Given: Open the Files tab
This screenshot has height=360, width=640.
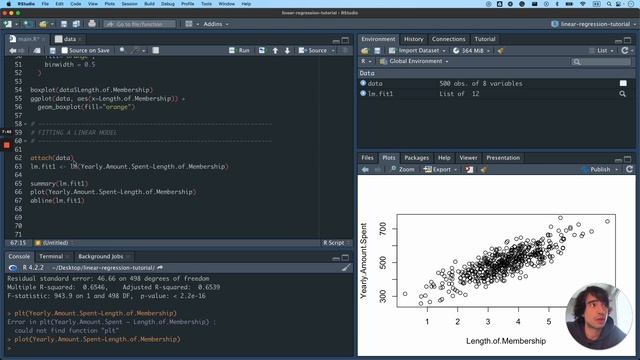Looking at the screenshot, I should coord(367,158).
